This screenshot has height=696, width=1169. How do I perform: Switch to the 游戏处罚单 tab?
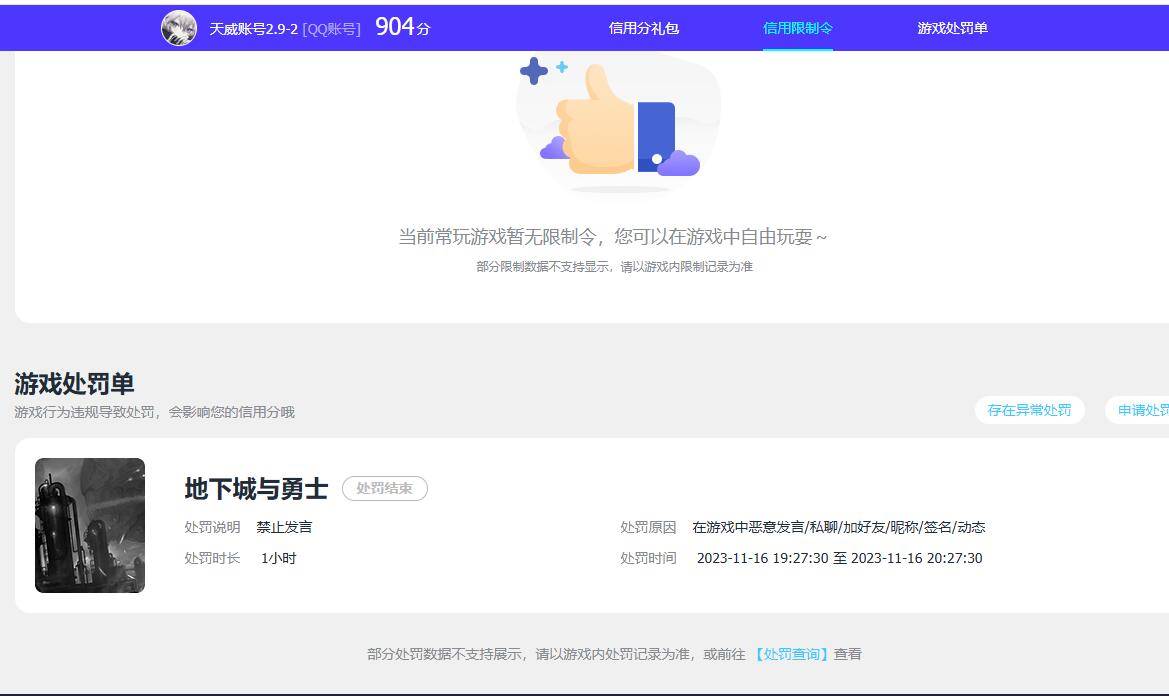(950, 28)
